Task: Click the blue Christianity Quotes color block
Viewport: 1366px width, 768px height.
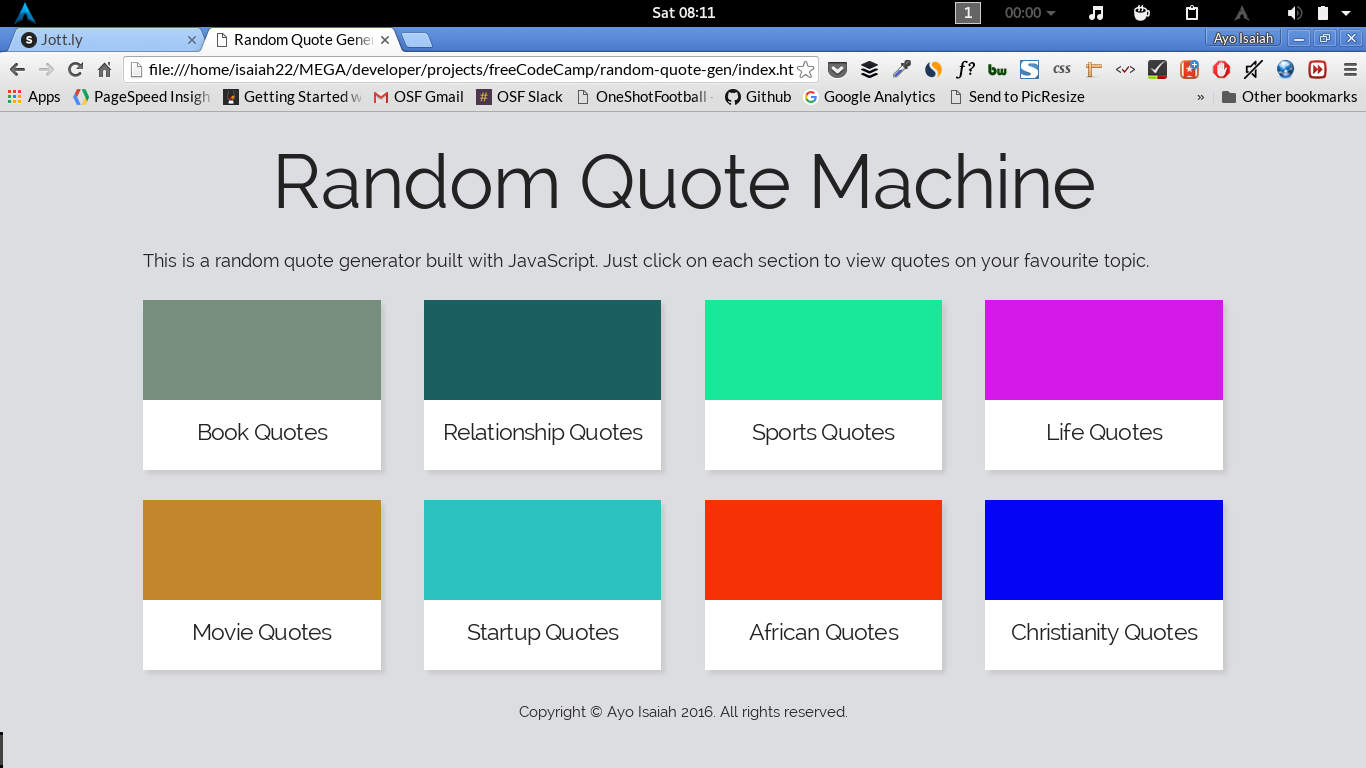Action: [x=1104, y=550]
